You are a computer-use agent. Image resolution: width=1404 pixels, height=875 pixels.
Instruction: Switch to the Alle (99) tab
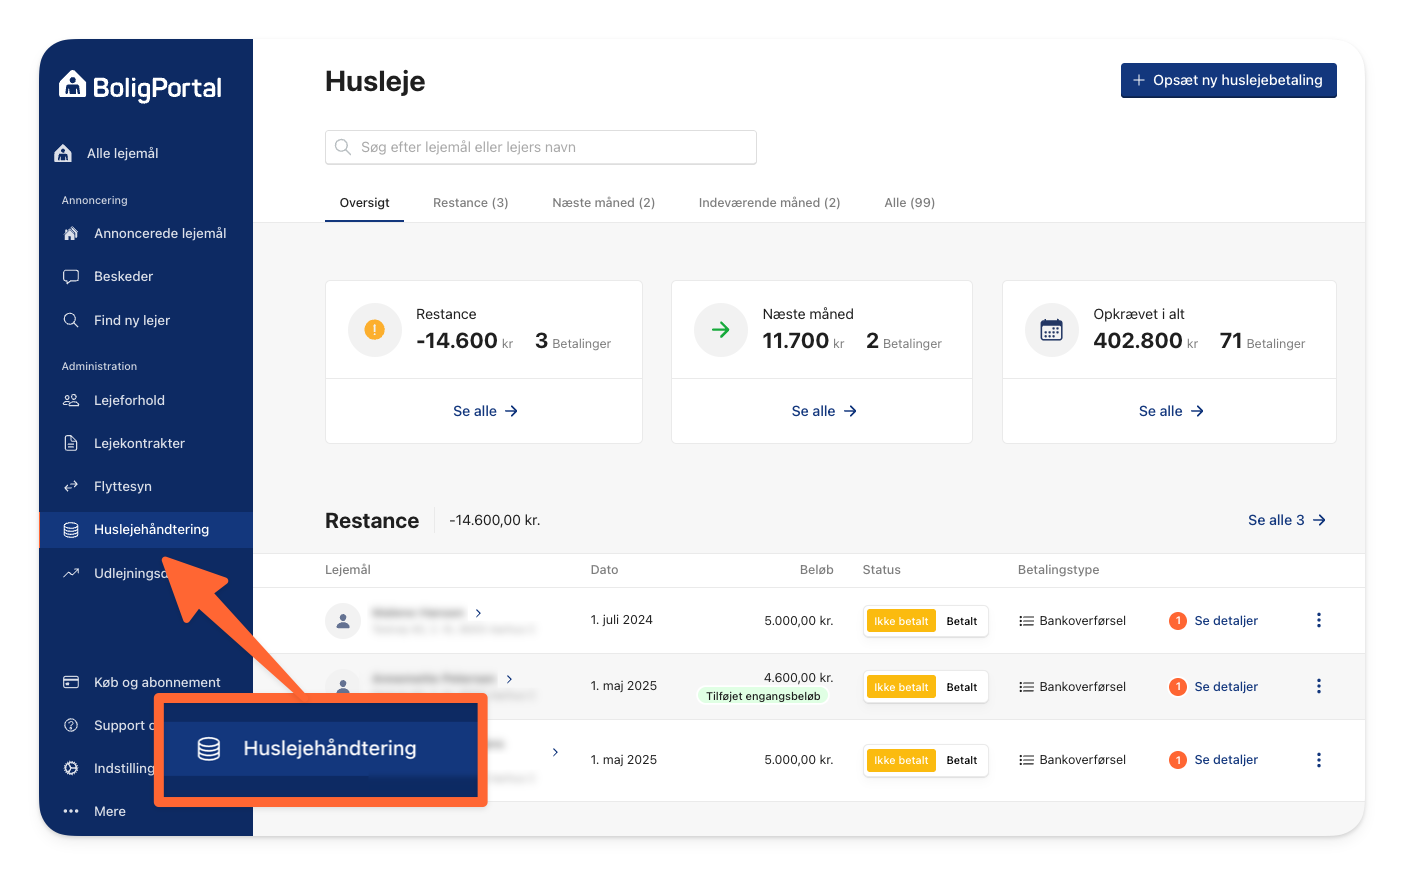click(909, 202)
